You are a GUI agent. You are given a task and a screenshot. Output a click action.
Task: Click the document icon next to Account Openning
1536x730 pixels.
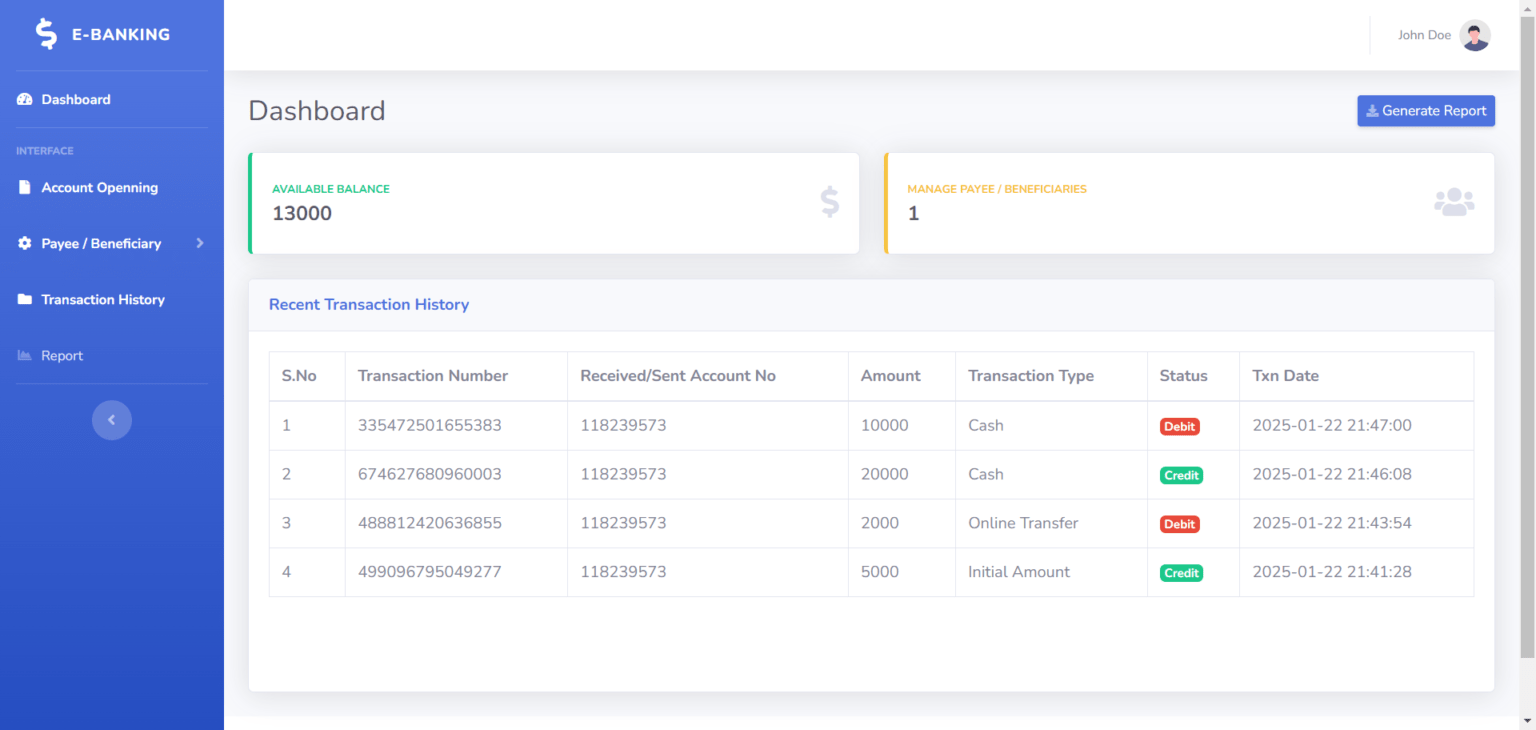click(x=23, y=187)
